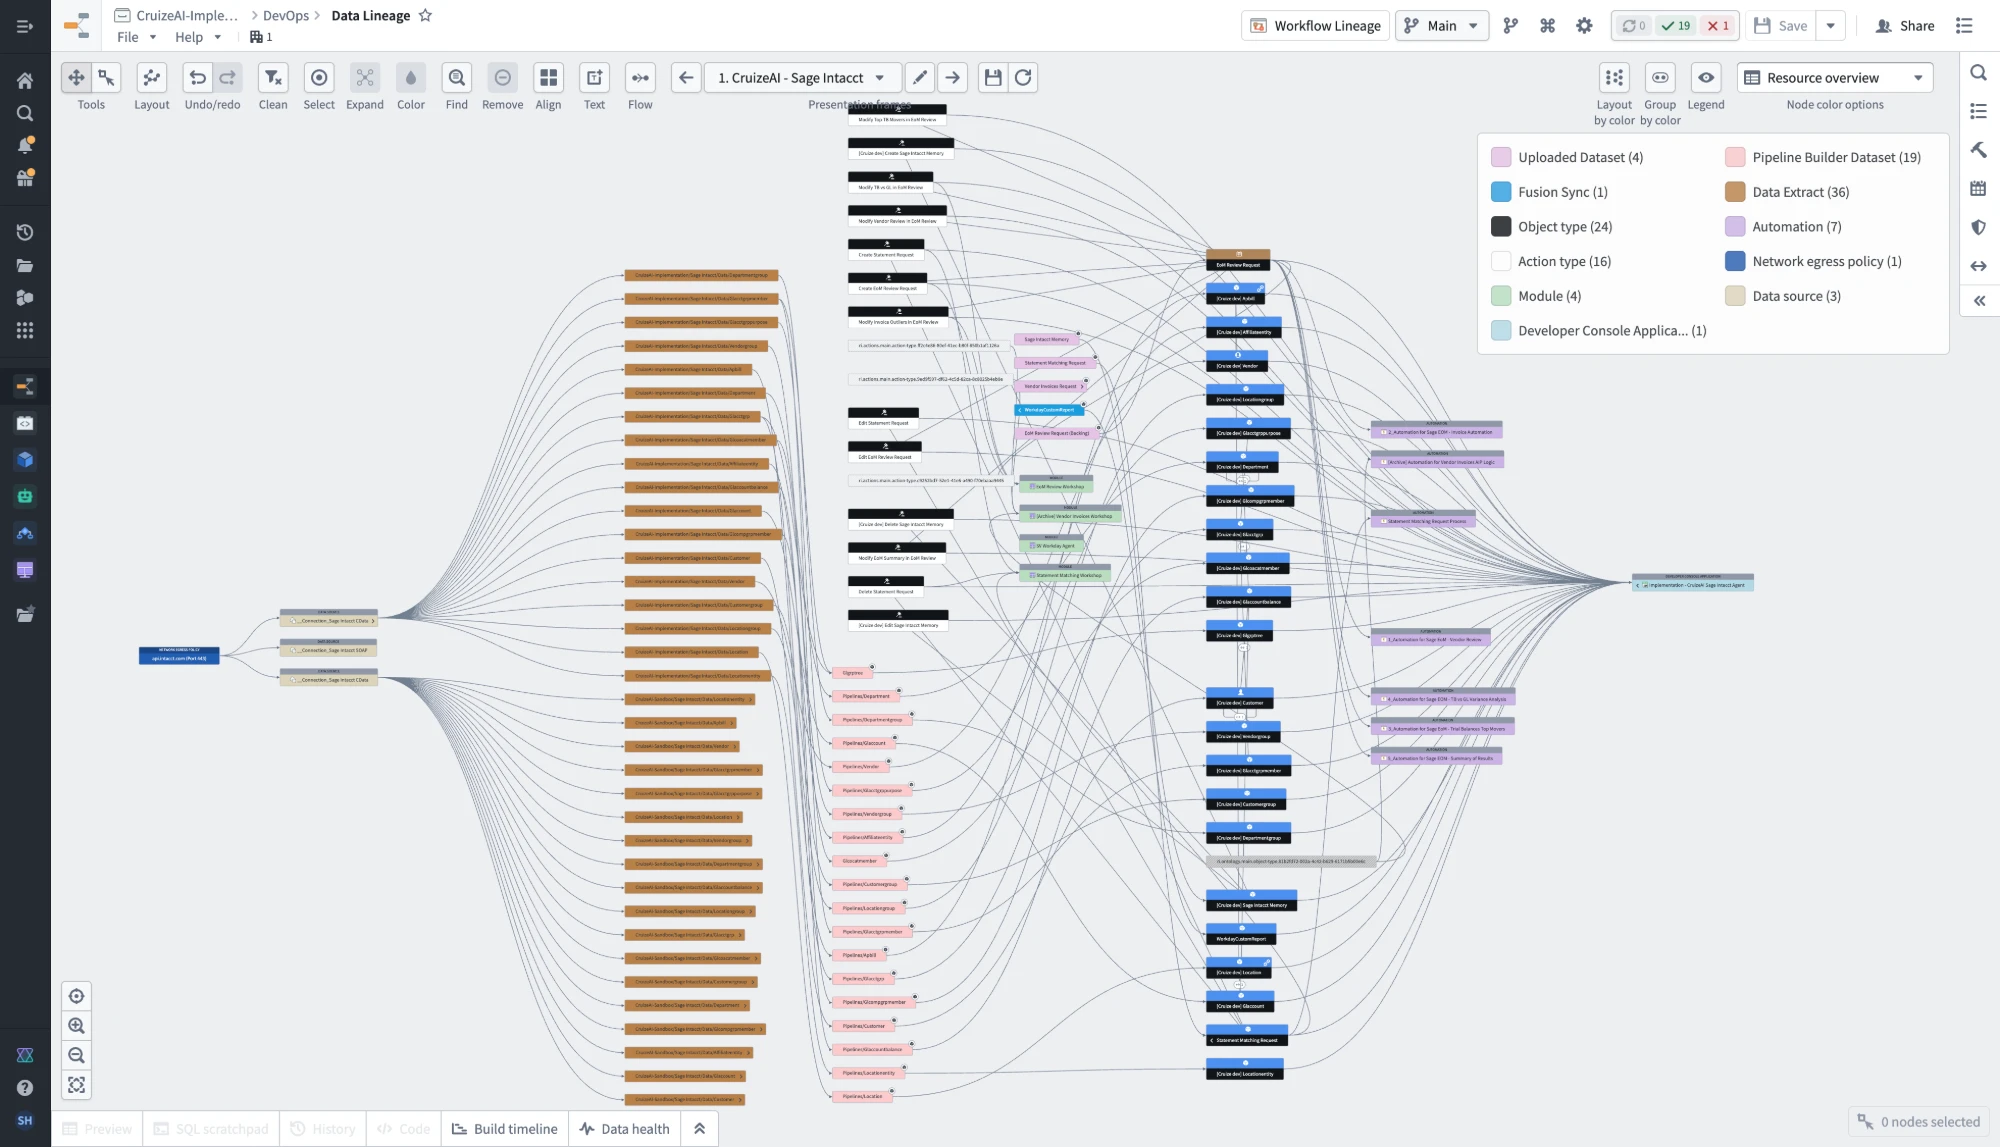Open the Clean tool
The width and height of the screenshot is (2000, 1147).
click(x=273, y=78)
